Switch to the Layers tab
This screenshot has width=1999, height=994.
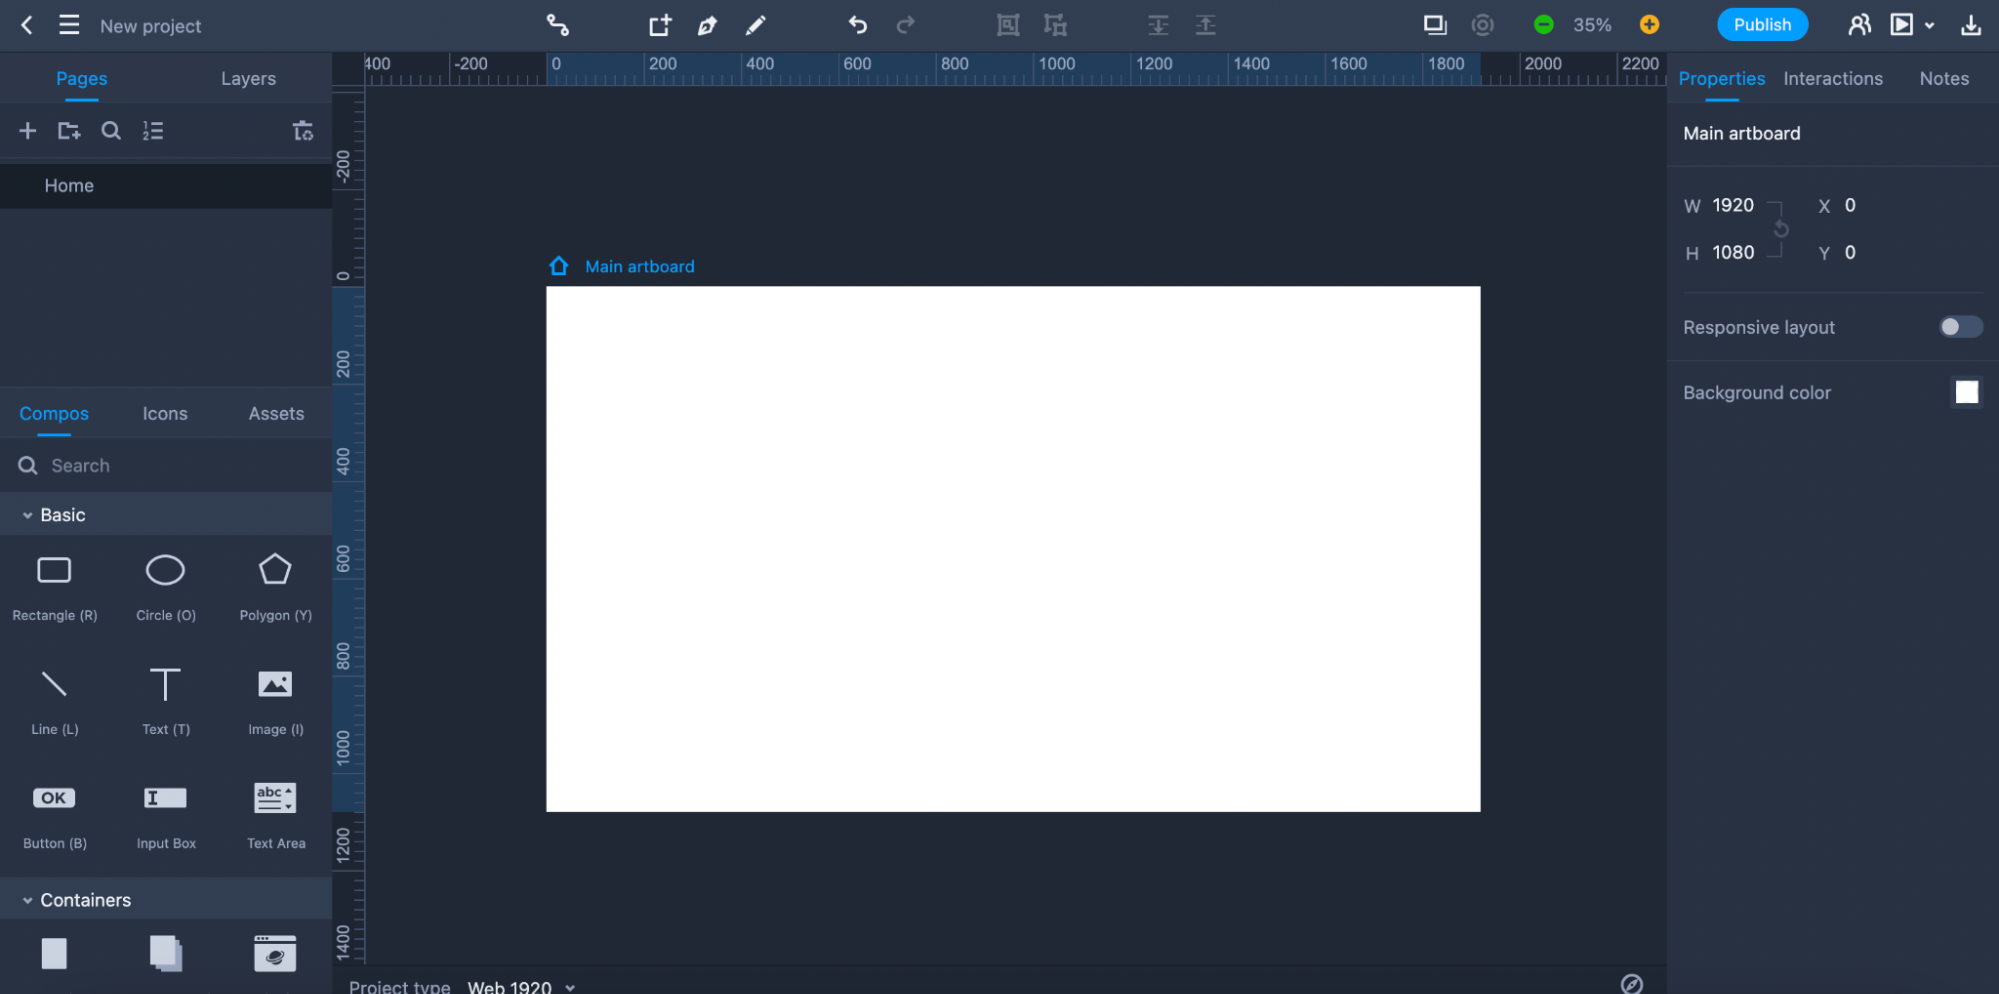tap(248, 78)
